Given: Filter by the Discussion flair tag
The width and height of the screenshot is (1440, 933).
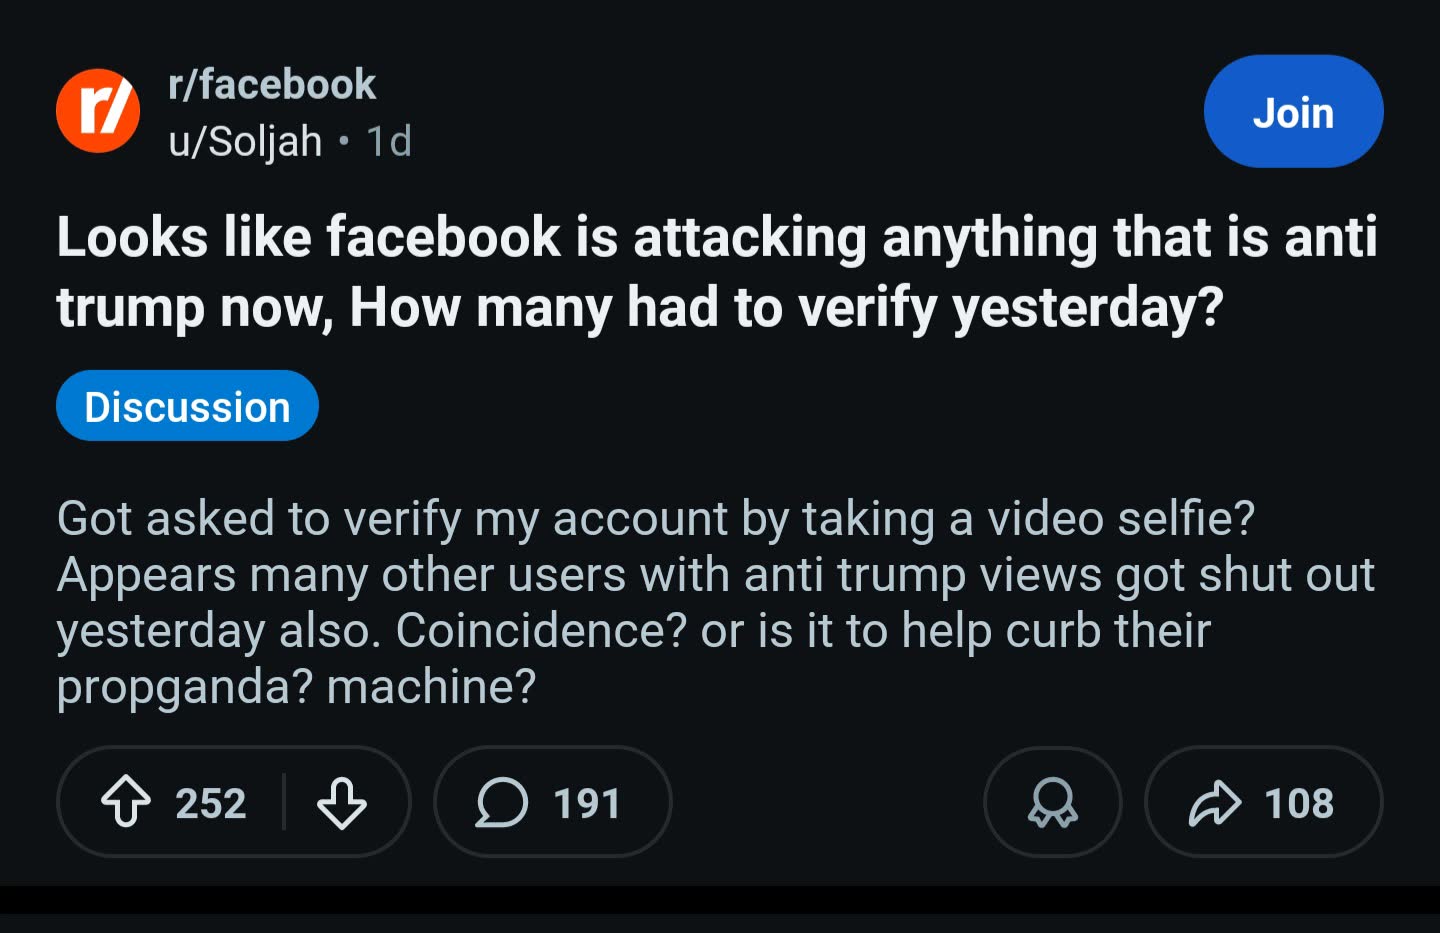Looking at the screenshot, I should pos(187,406).
